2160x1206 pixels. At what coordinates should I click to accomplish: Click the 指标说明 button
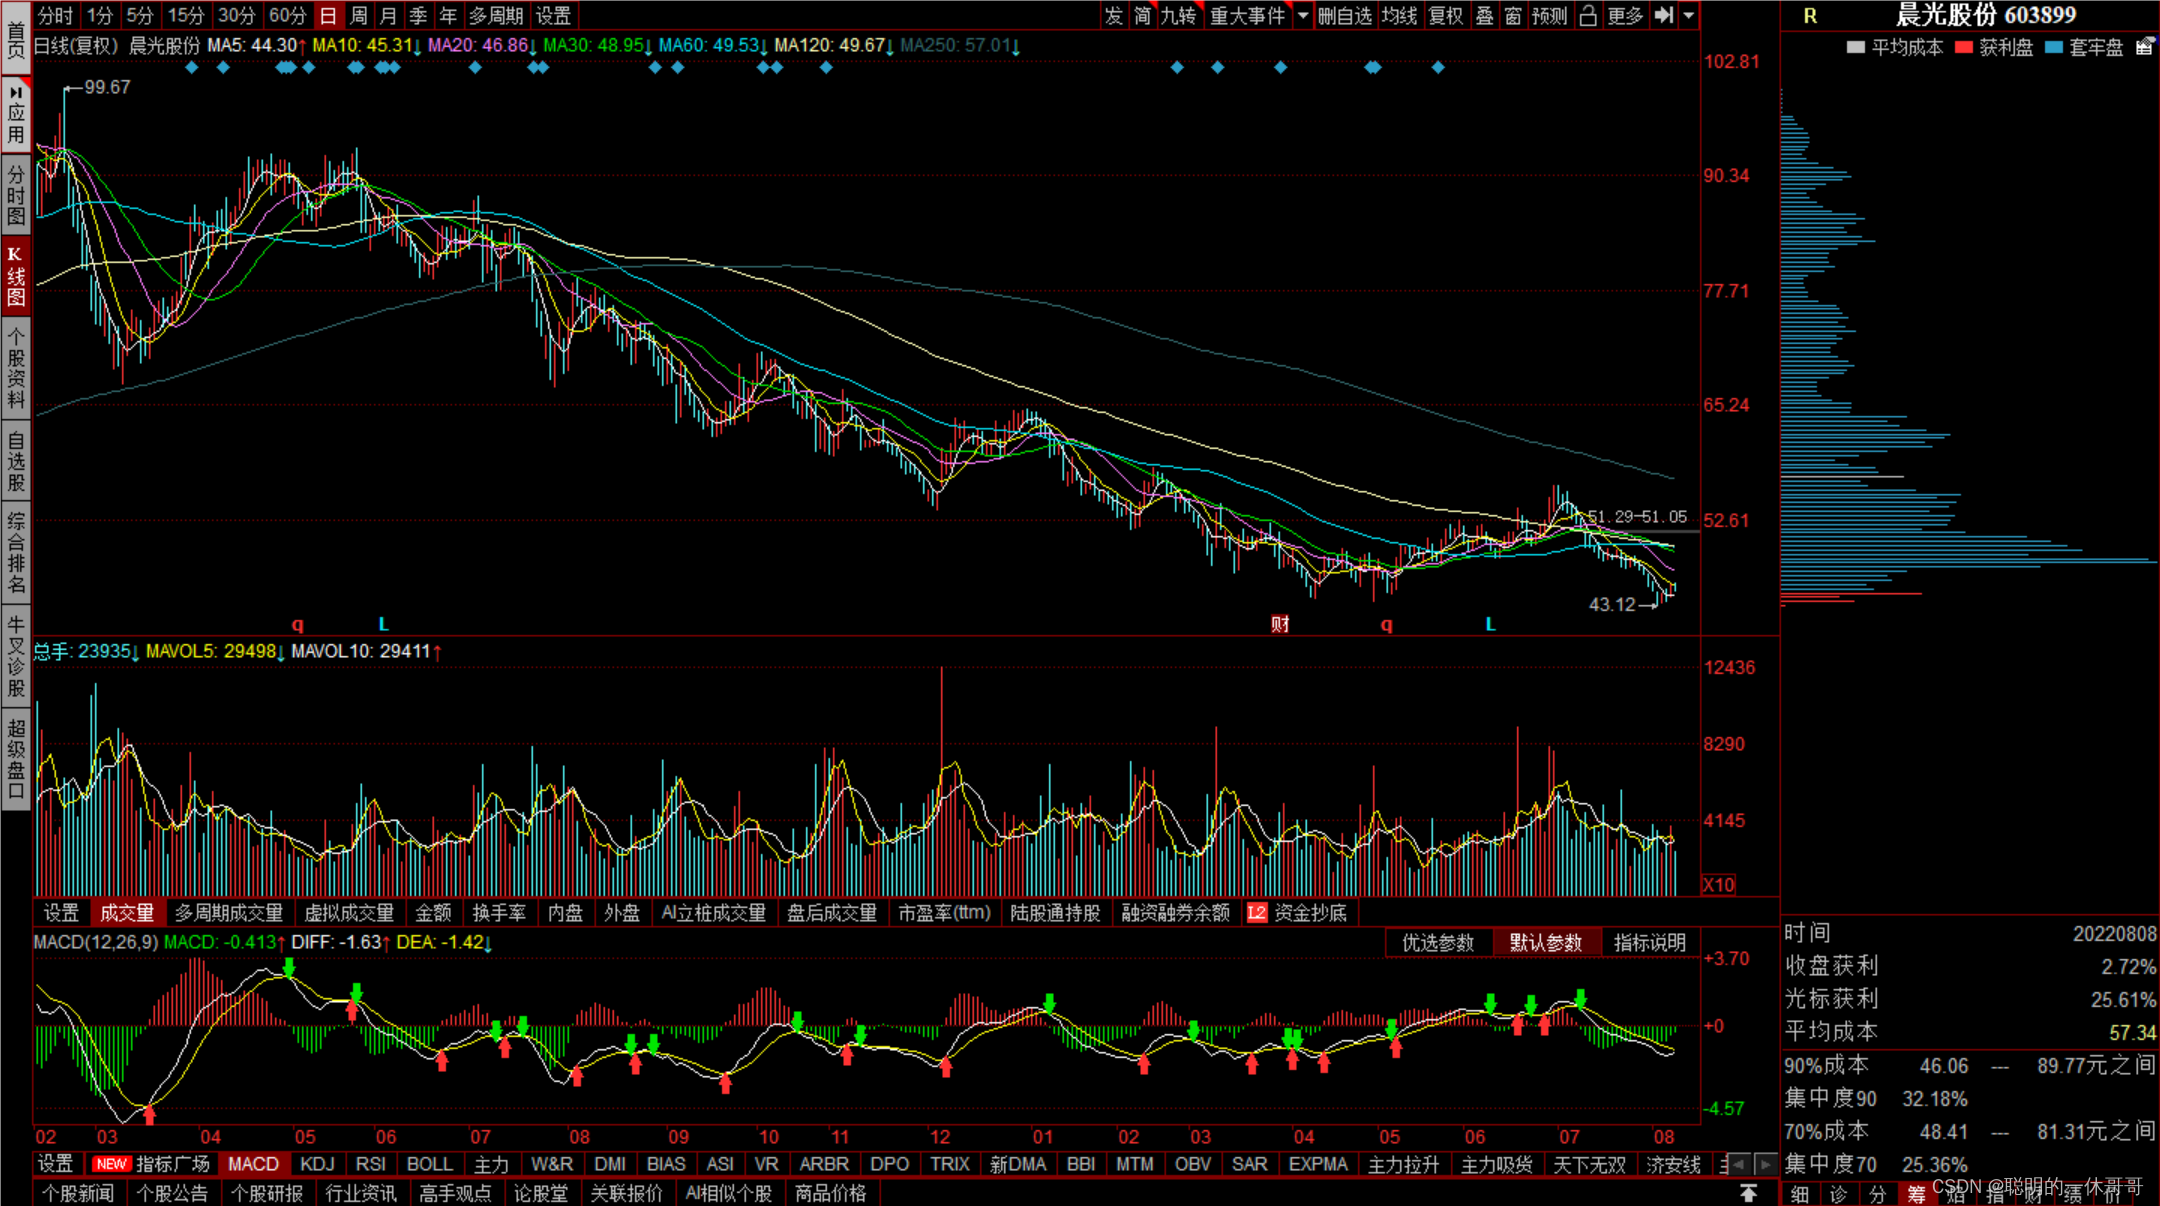(x=1649, y=942)
